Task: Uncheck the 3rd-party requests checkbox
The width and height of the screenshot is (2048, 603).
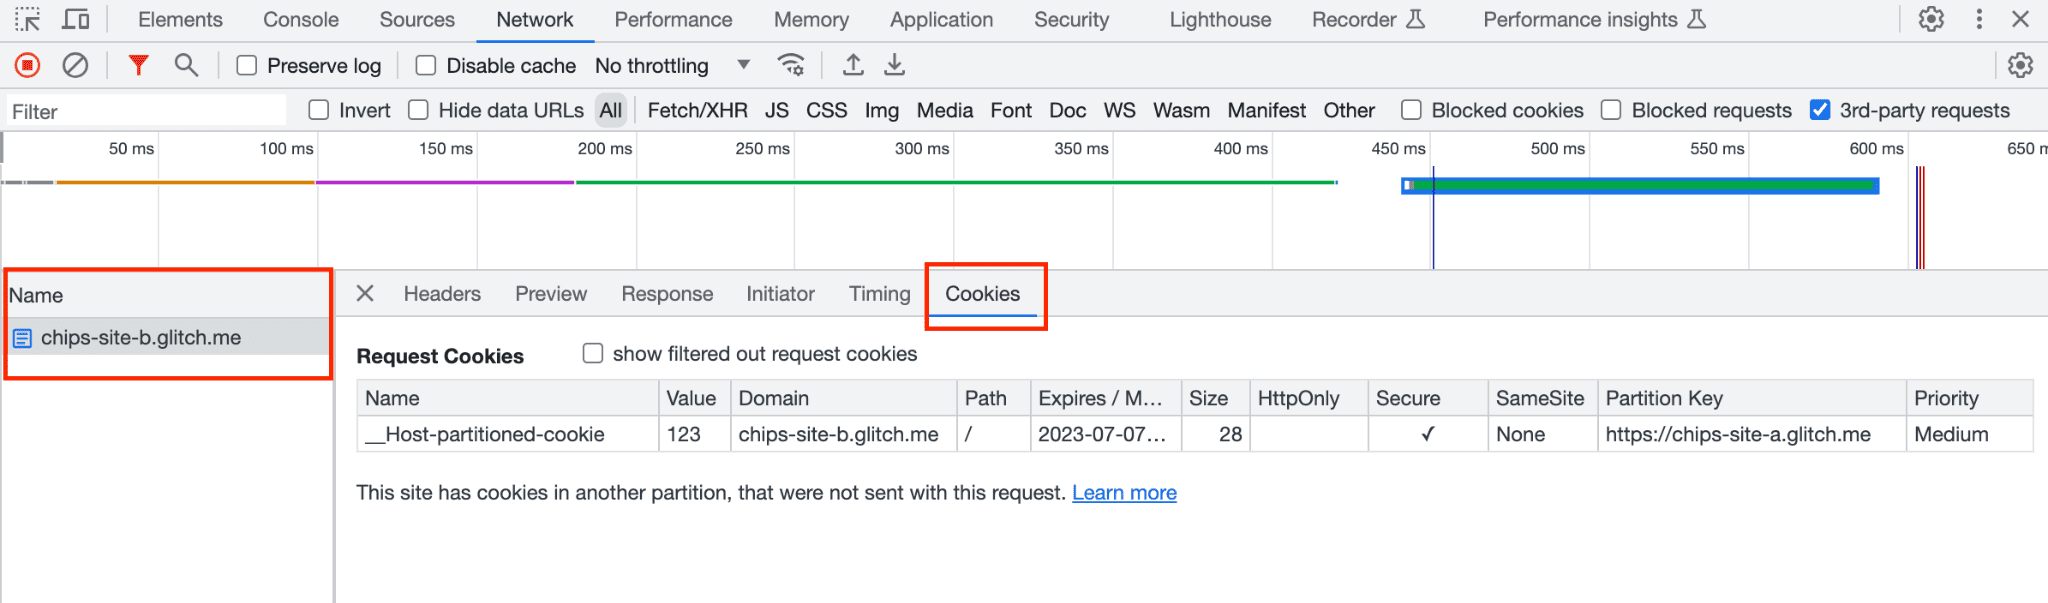Action: [1820, 110]
